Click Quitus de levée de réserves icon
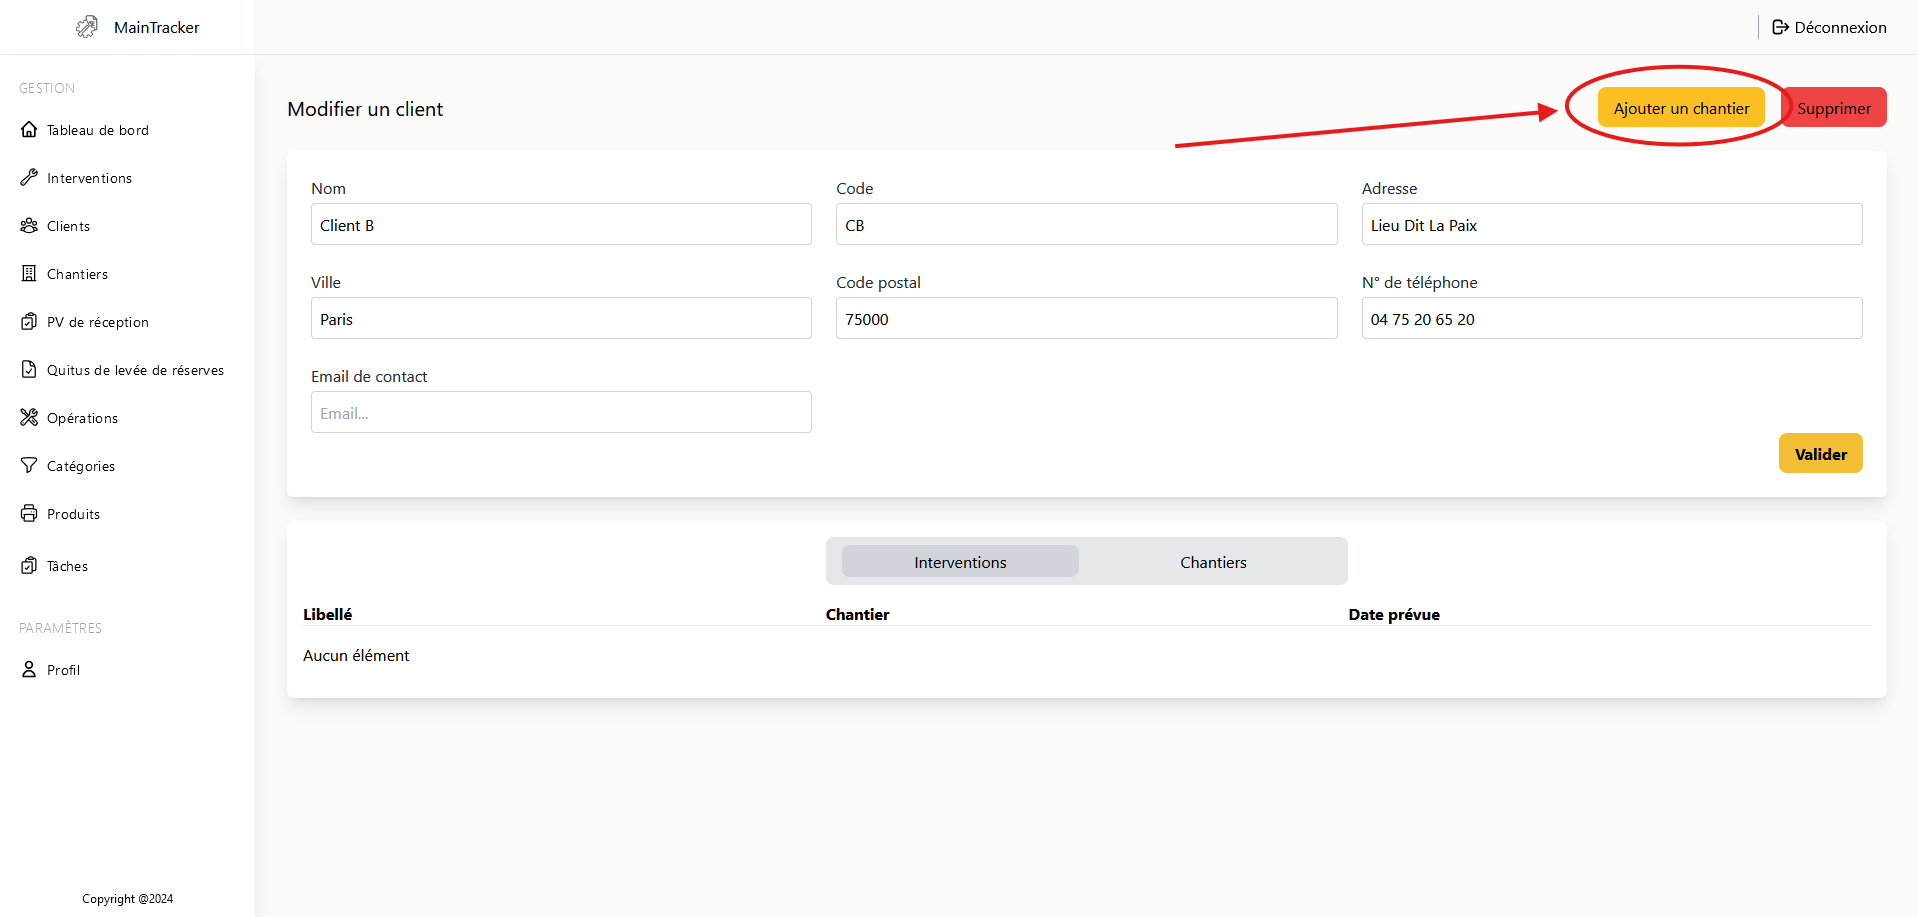Image resolution: width=1918 pixels, height=917 pixels. click(29, 370)
